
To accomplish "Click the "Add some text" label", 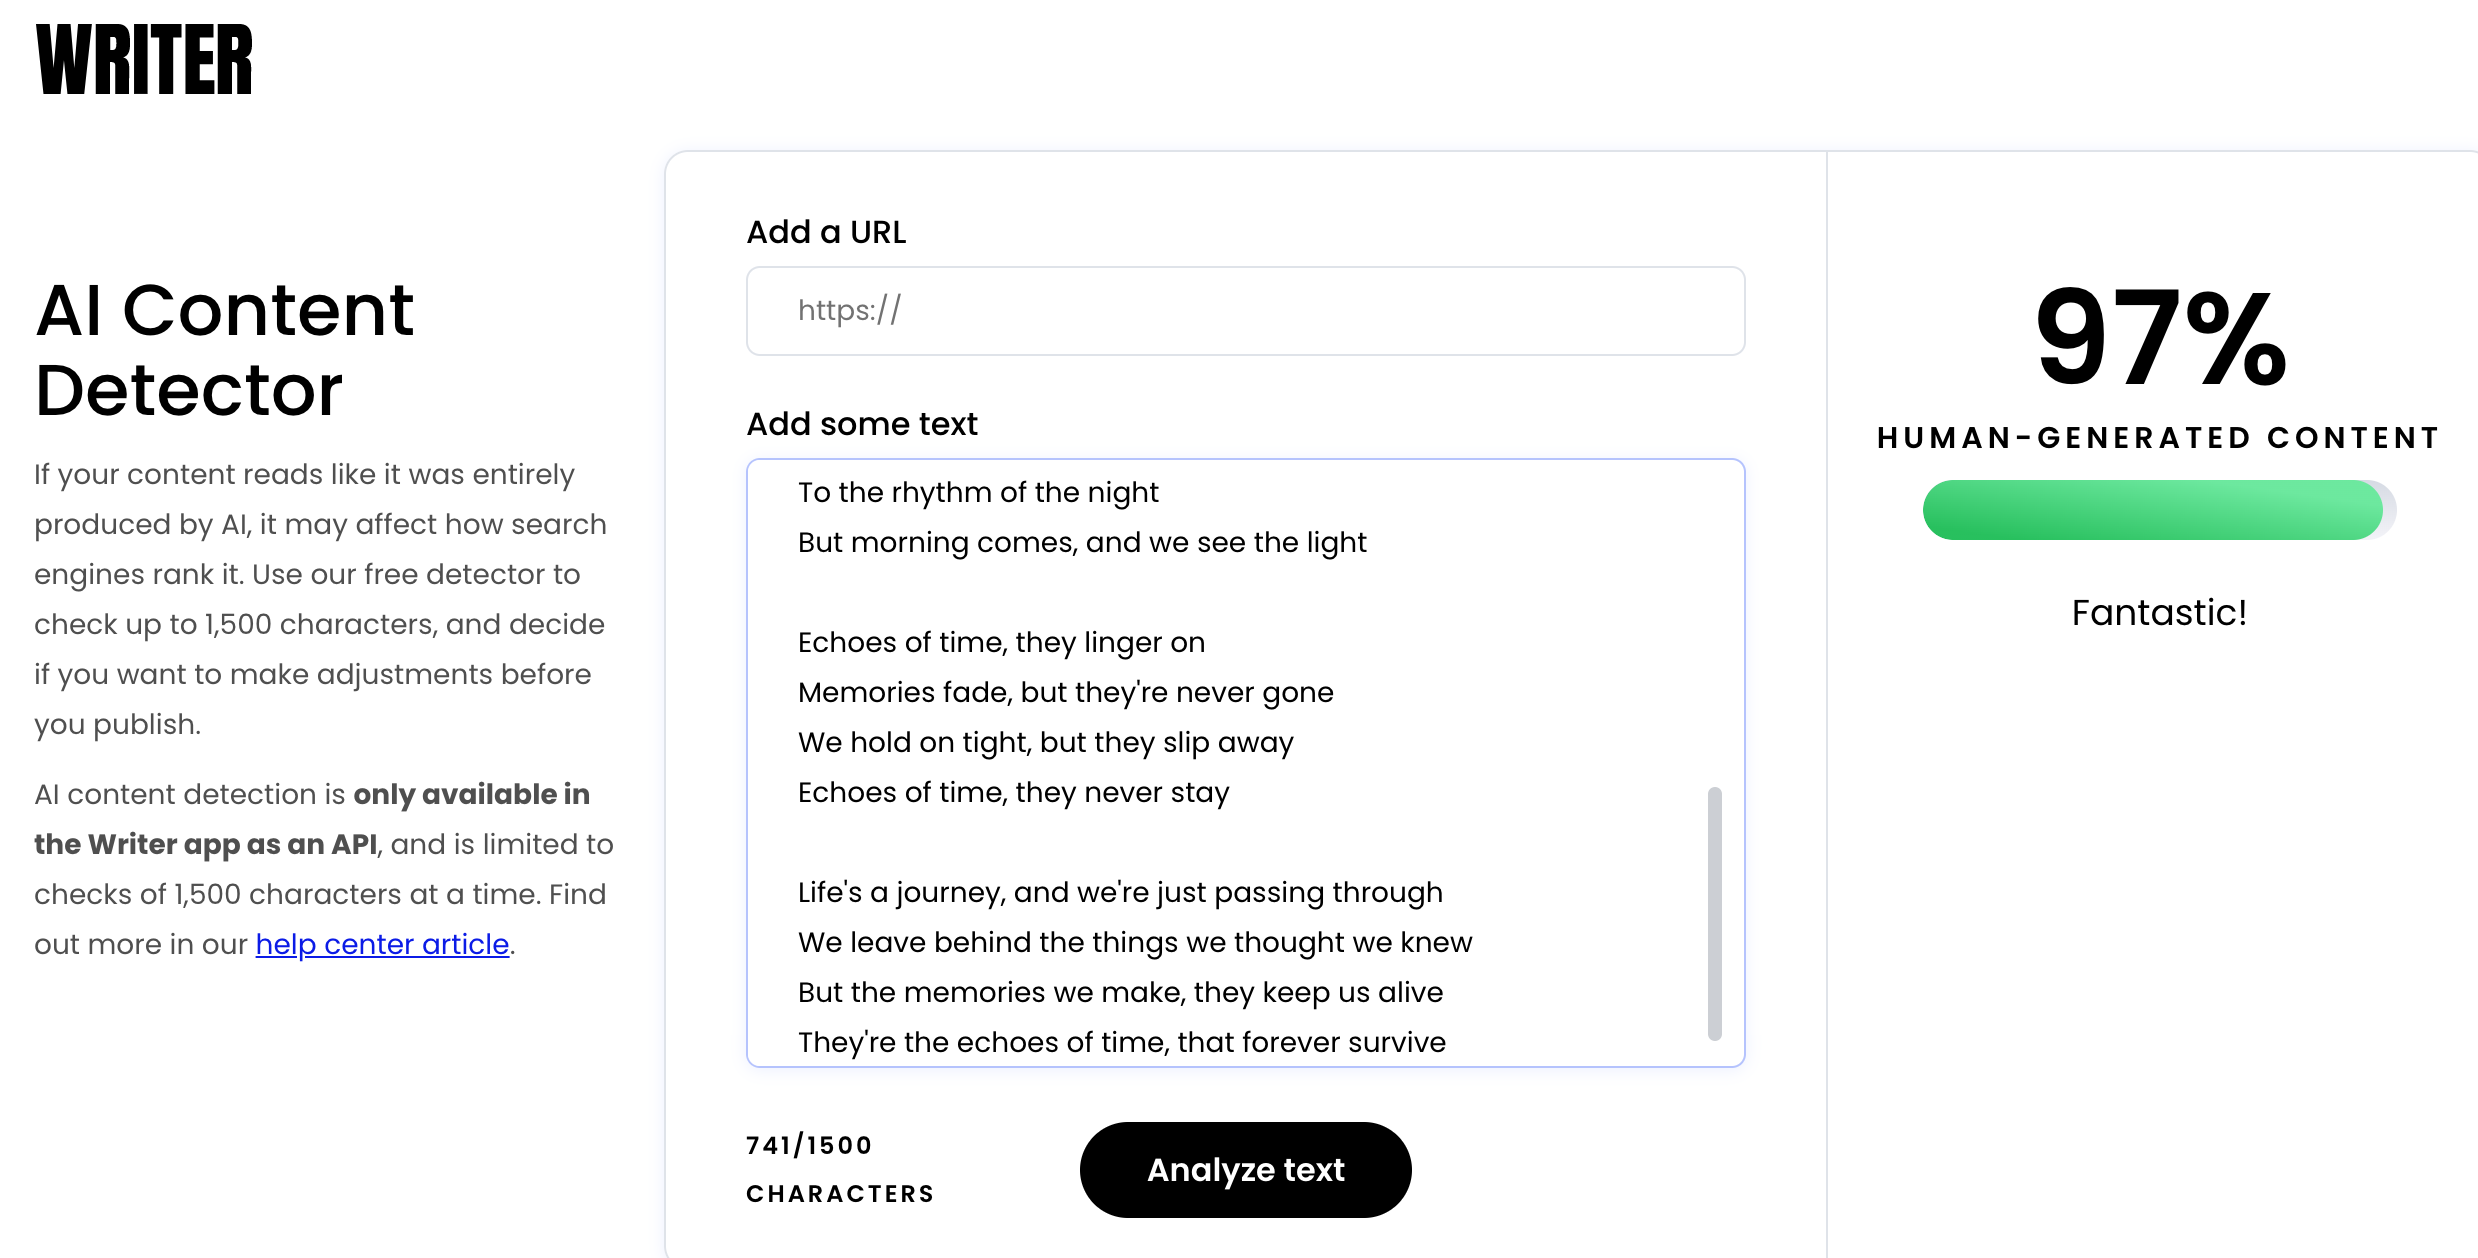I will [862, 424].
